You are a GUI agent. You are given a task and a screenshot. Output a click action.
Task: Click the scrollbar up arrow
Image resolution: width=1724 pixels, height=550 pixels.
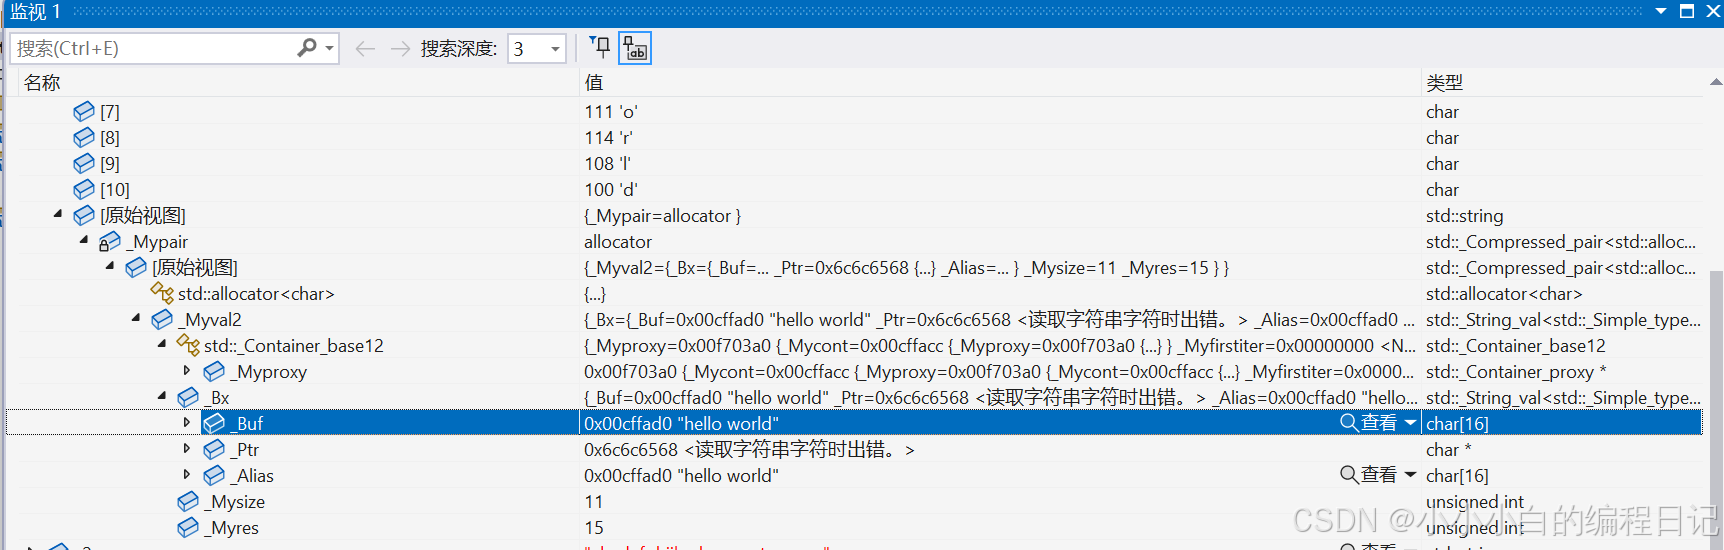pyautogui.click(x=1716, y=82)
